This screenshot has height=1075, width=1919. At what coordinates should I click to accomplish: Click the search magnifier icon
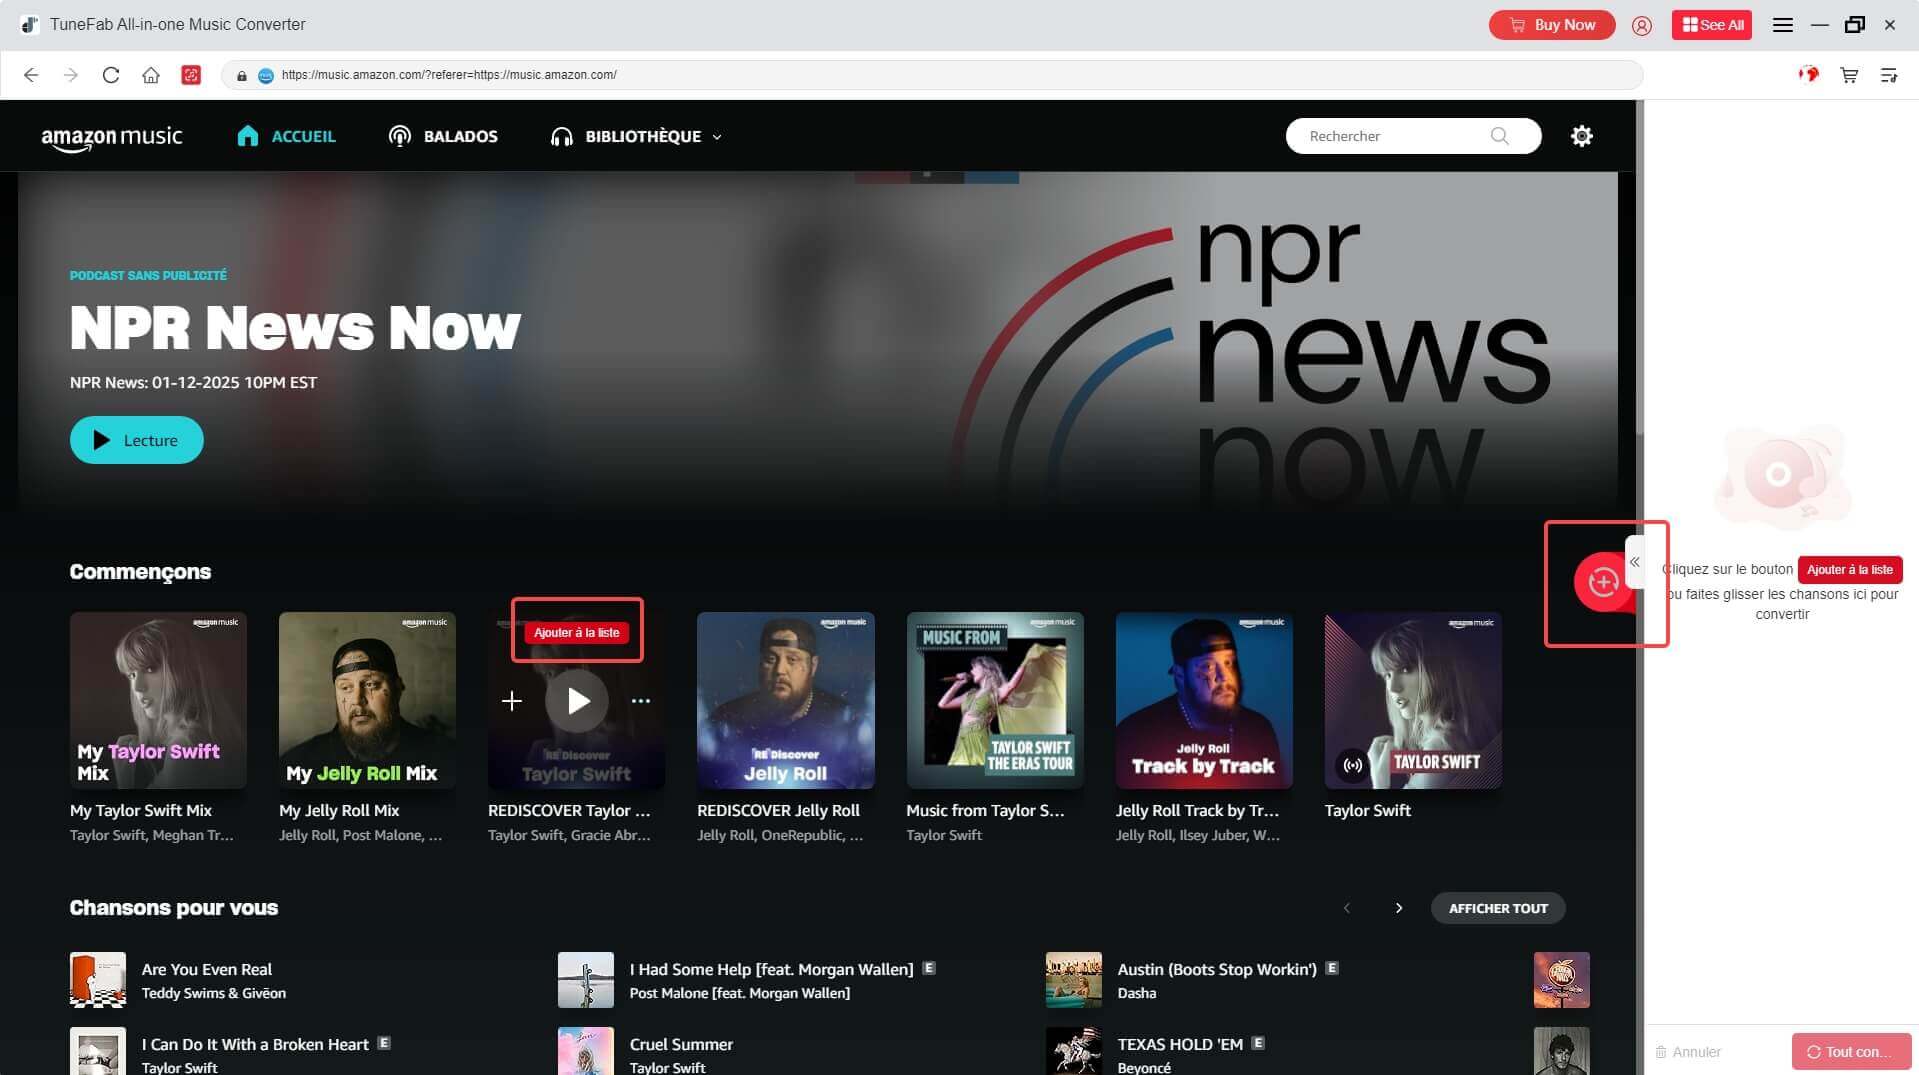[x=1499, y=136]
